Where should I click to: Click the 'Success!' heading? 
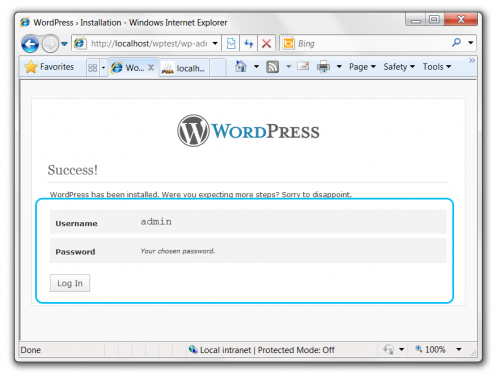(x=73, y=170)
